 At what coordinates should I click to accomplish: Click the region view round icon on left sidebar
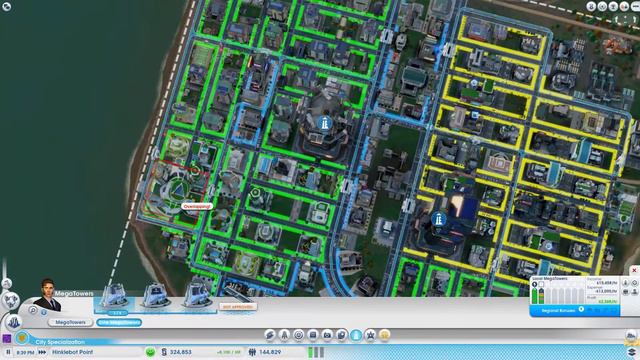tap(11, 301)
